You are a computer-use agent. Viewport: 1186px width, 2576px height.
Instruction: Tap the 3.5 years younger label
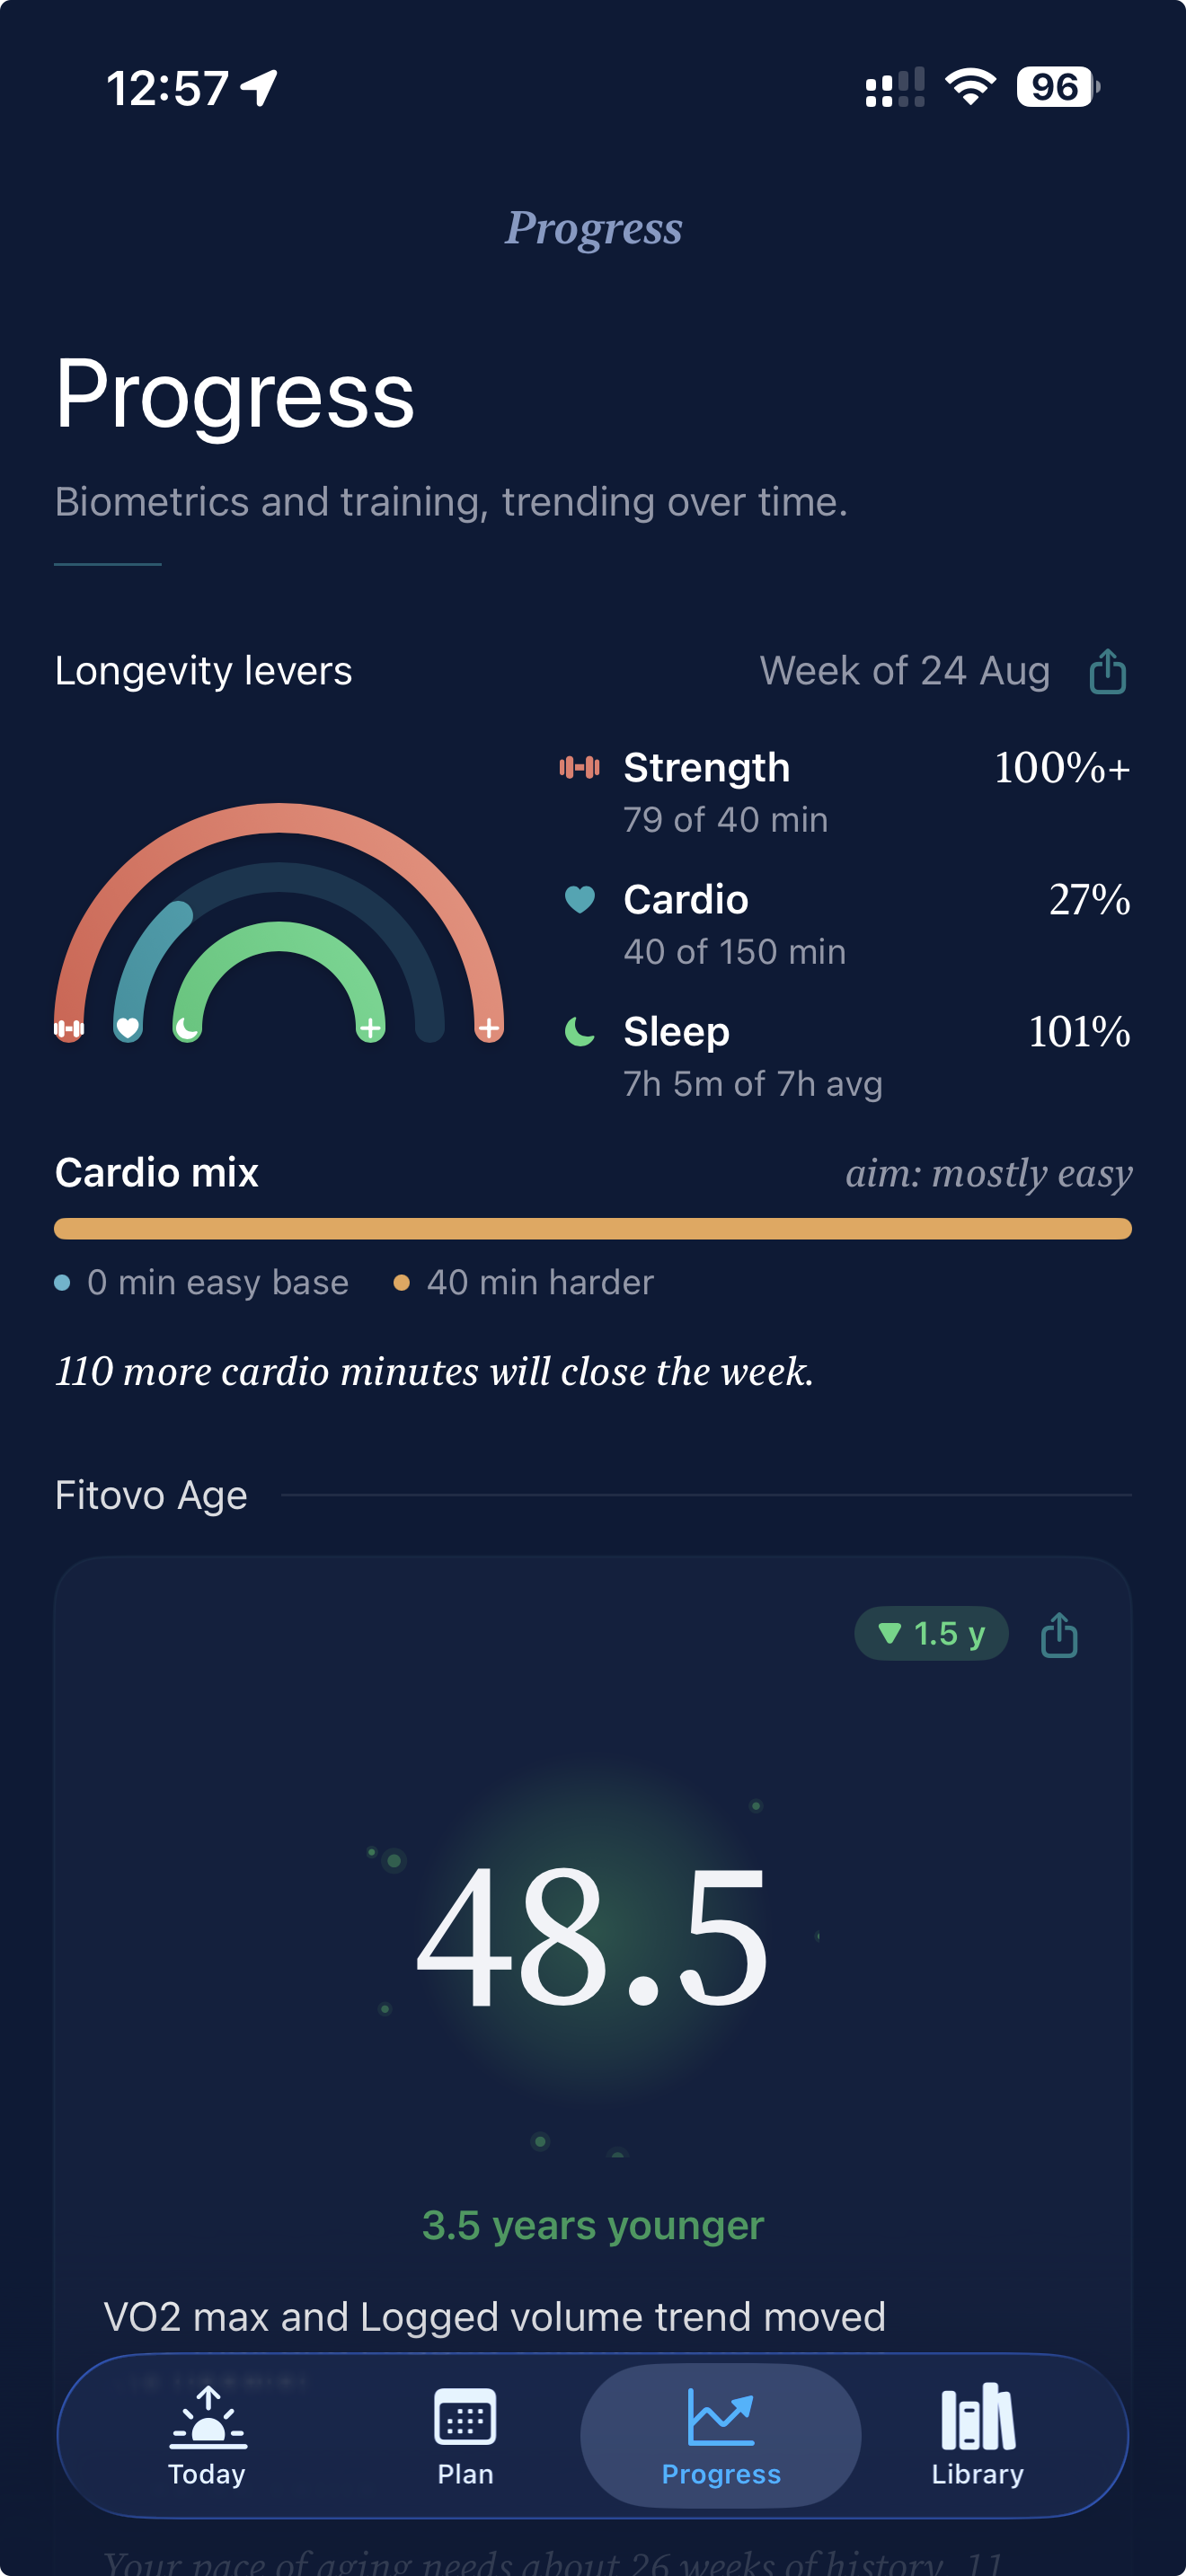pos(593,2225)
